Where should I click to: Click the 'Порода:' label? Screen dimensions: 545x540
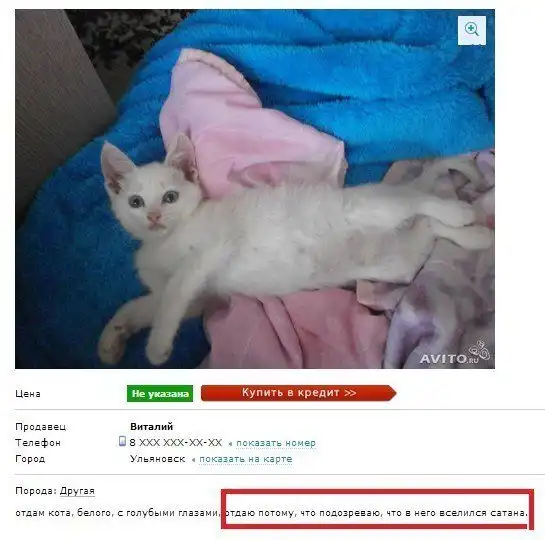pyautogui.click(x=36, y=491)
